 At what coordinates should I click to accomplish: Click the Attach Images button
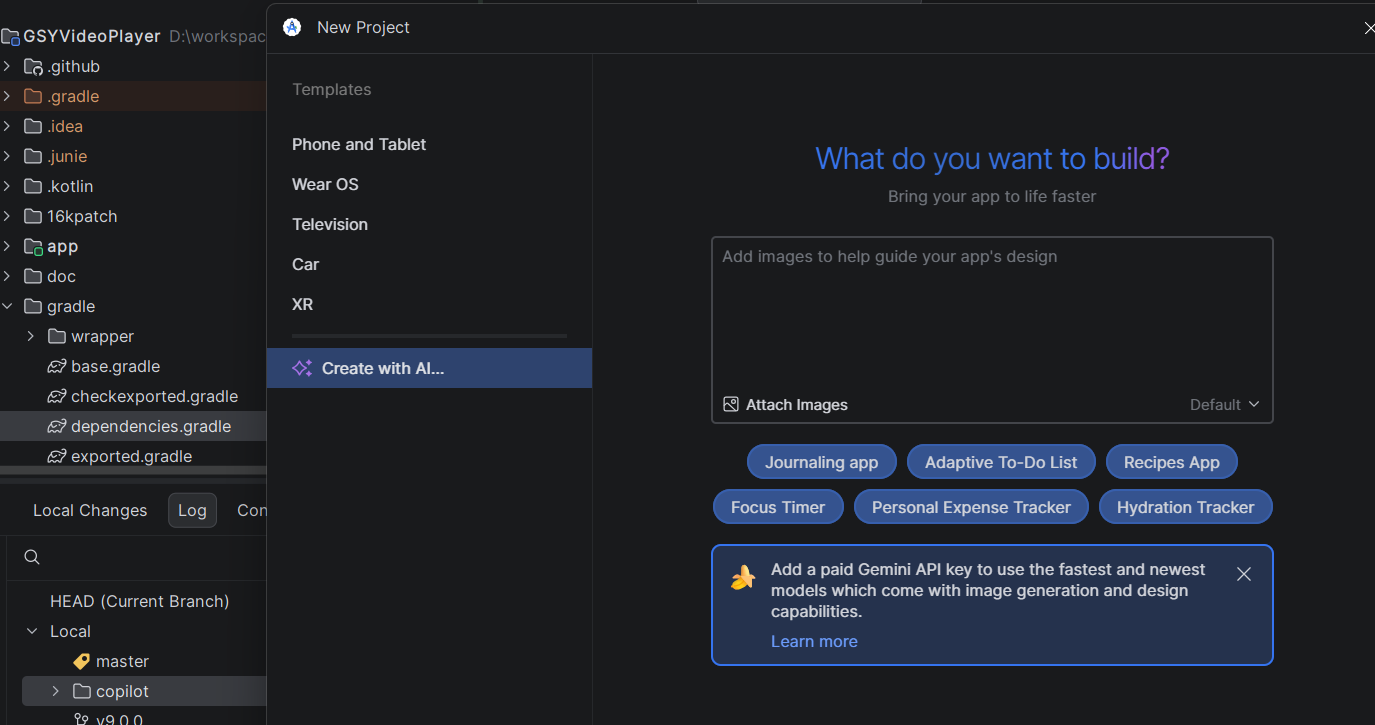785,405
